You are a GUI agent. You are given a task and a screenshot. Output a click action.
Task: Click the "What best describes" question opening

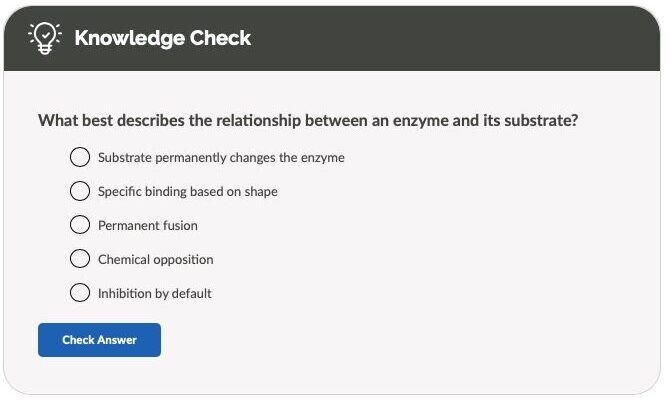click(x=96, y=121)
